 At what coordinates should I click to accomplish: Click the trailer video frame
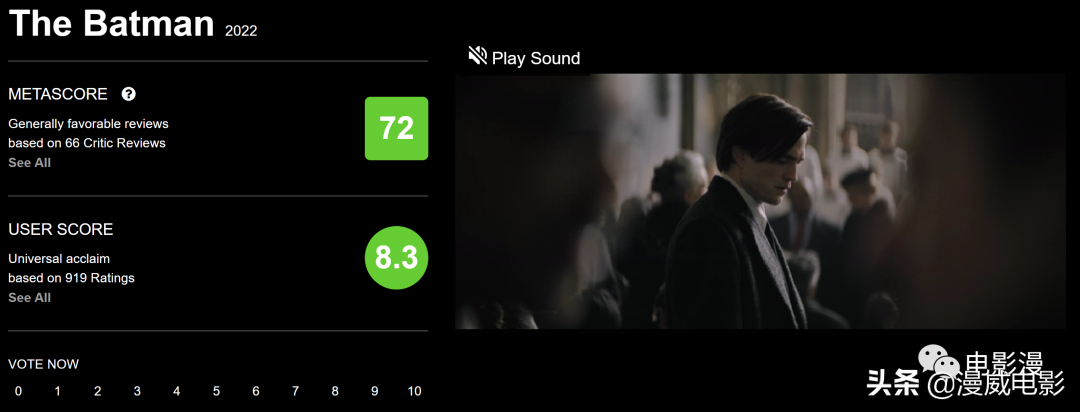click(760, 201)
